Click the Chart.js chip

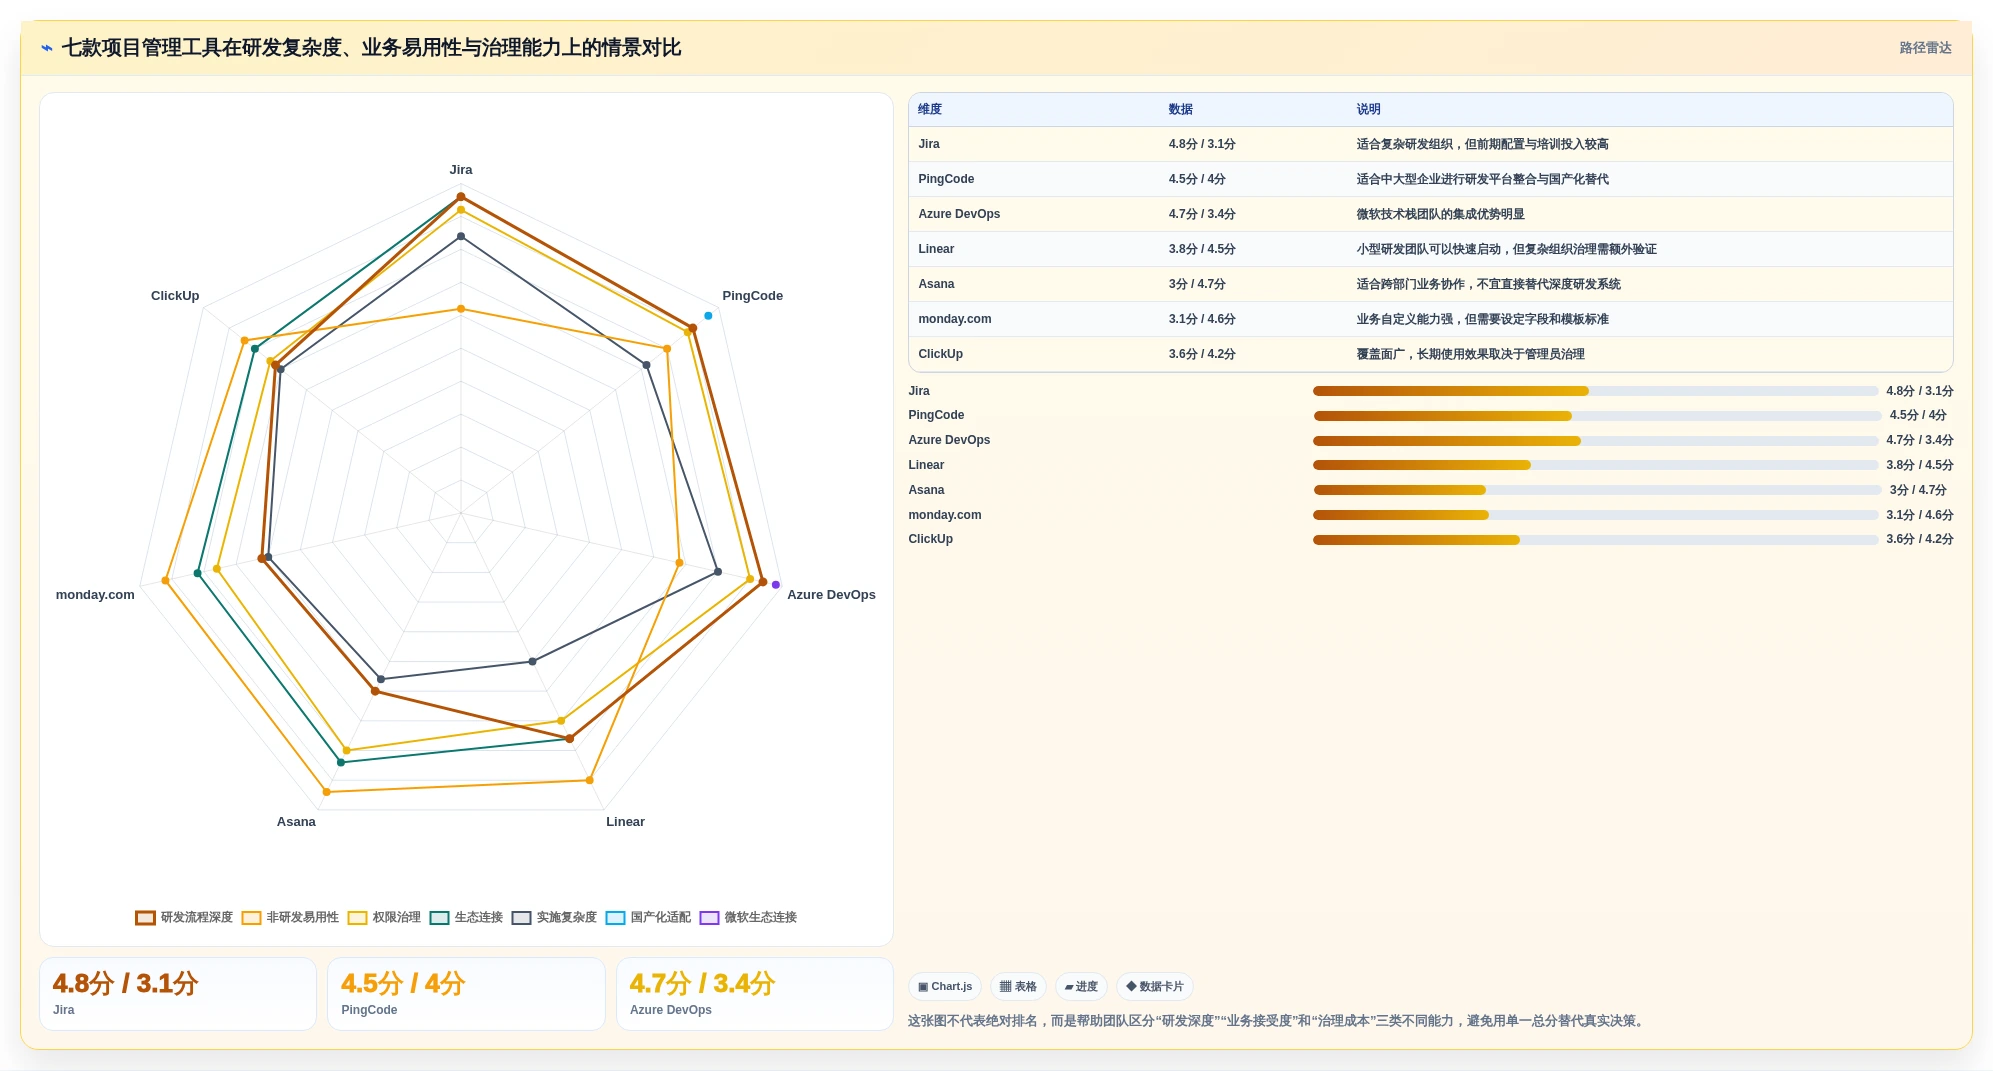coord(945,986)
